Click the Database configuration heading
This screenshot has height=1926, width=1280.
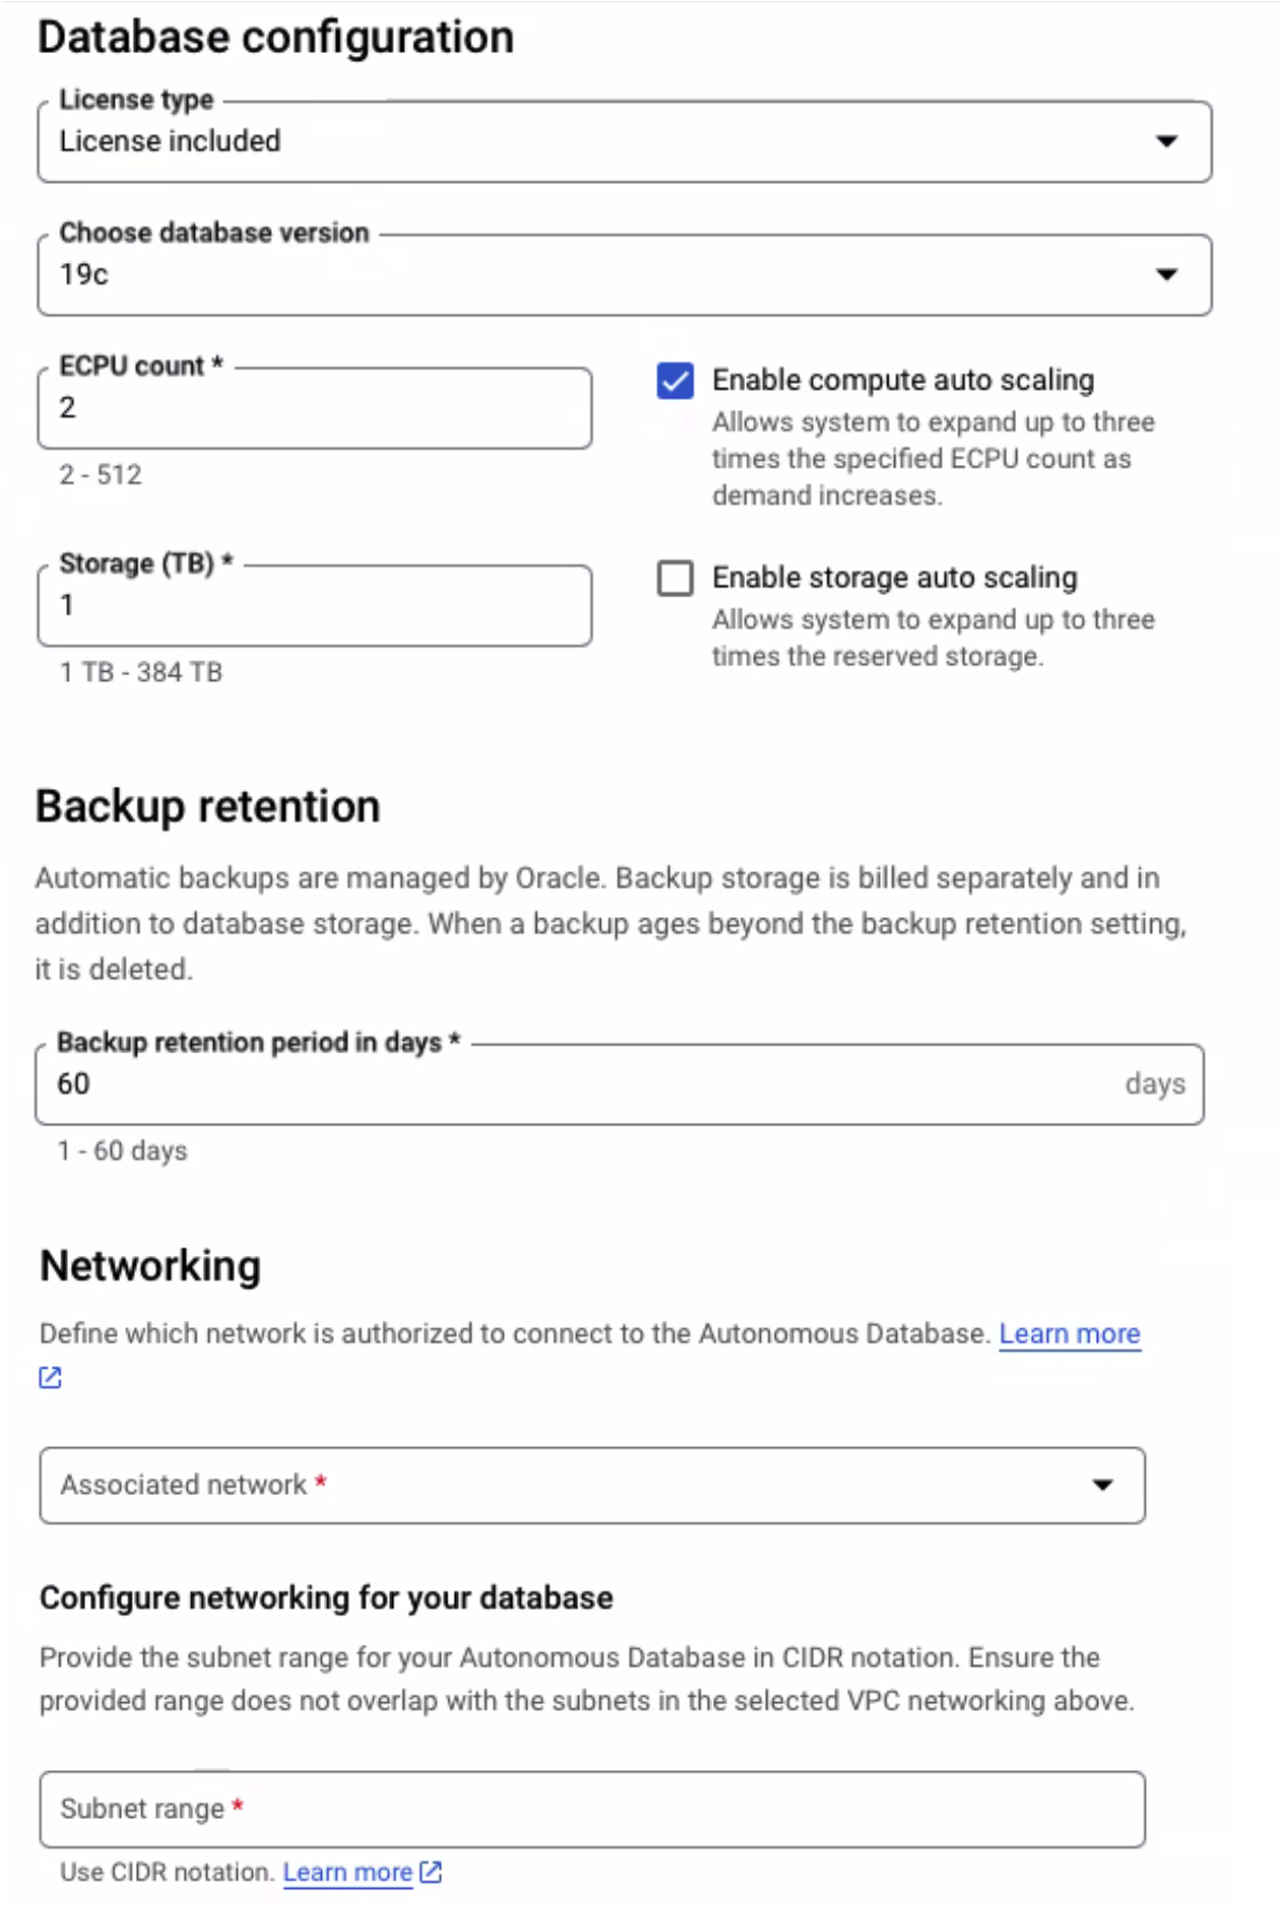(274, 36)
